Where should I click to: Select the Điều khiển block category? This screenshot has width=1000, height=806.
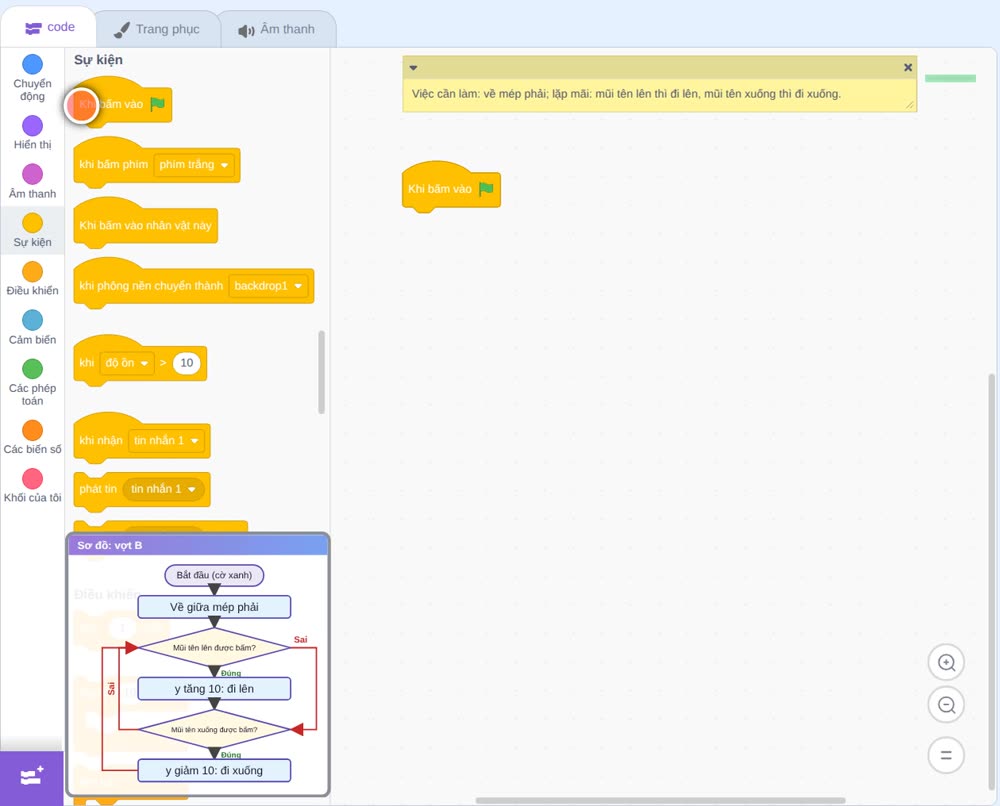(33, 279)
